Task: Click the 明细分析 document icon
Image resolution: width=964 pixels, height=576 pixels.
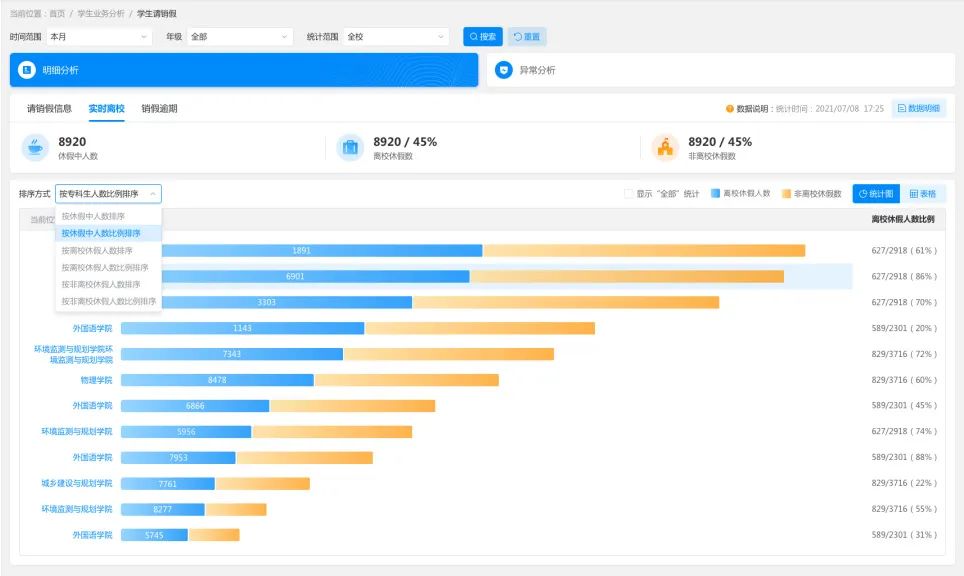Action: click(x=27, y=70)
